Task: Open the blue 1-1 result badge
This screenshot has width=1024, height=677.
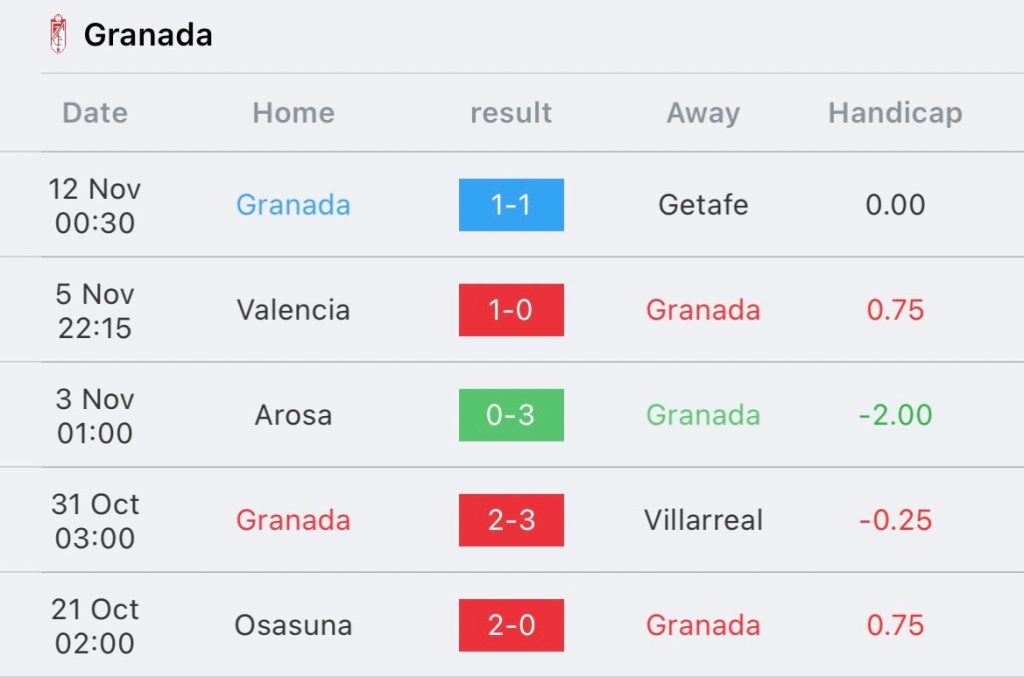Action: tap(511, 205)
